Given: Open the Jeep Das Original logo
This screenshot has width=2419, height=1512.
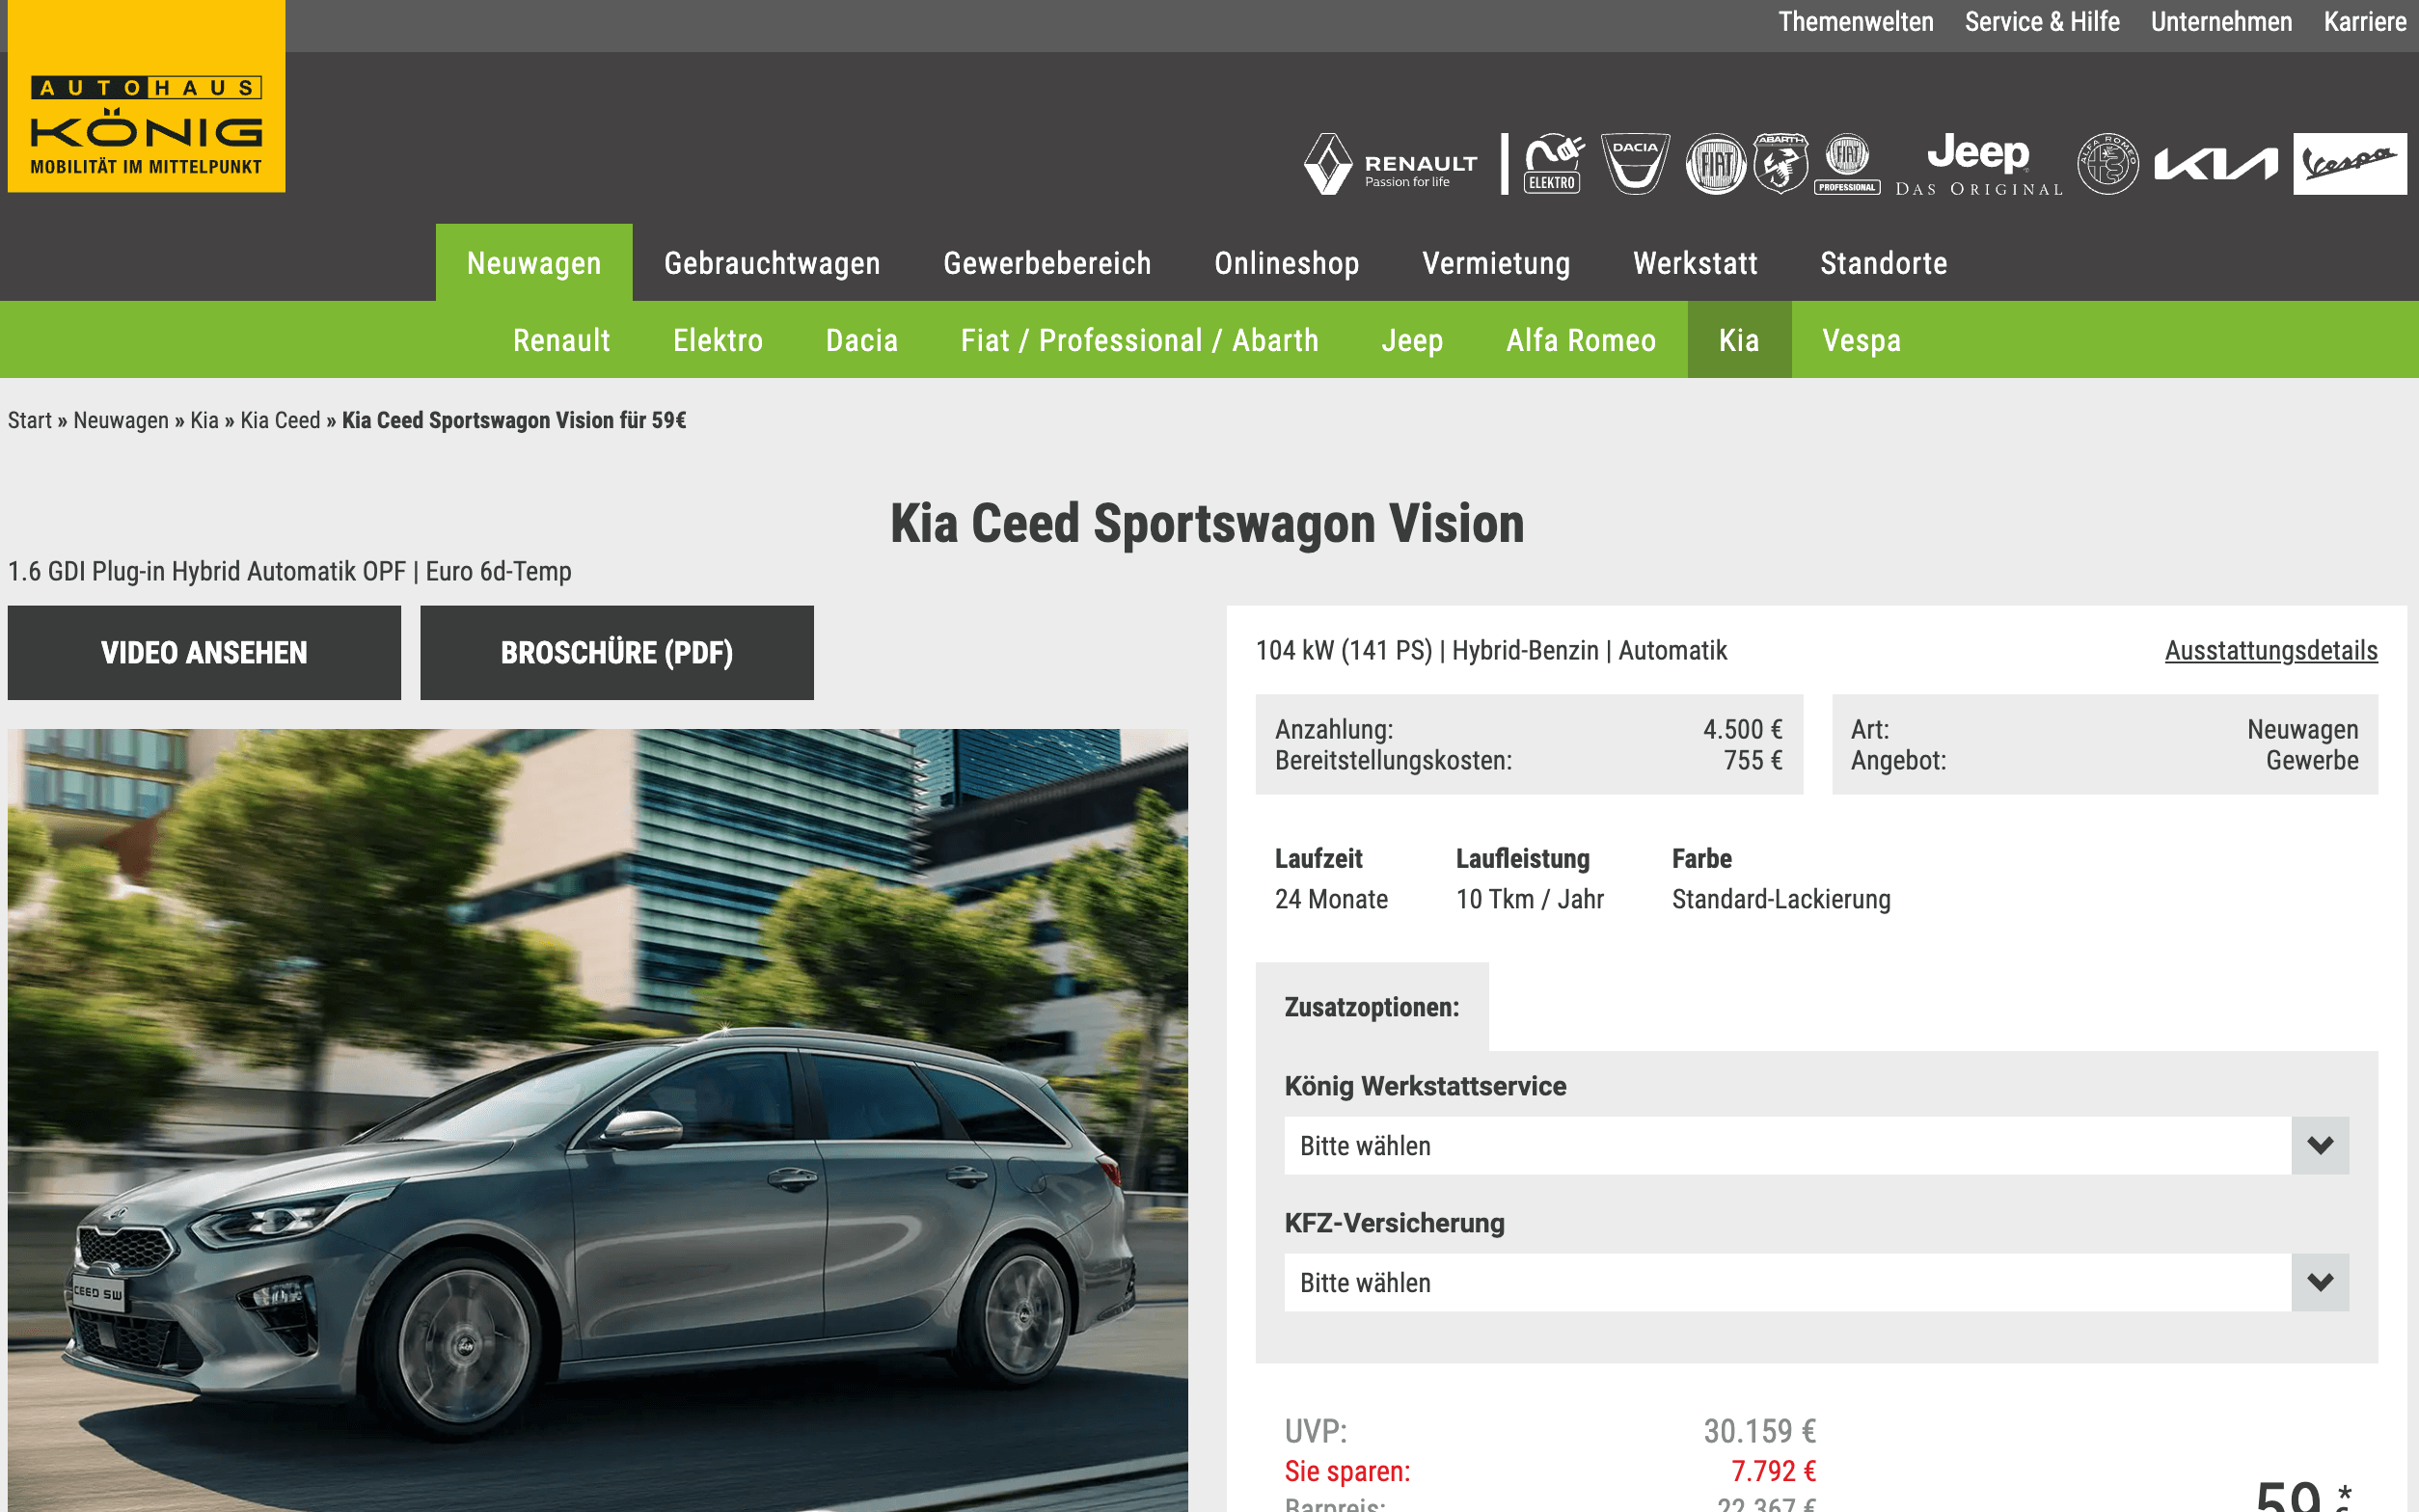Looking at the screenshot, I should coord(1978,164).
